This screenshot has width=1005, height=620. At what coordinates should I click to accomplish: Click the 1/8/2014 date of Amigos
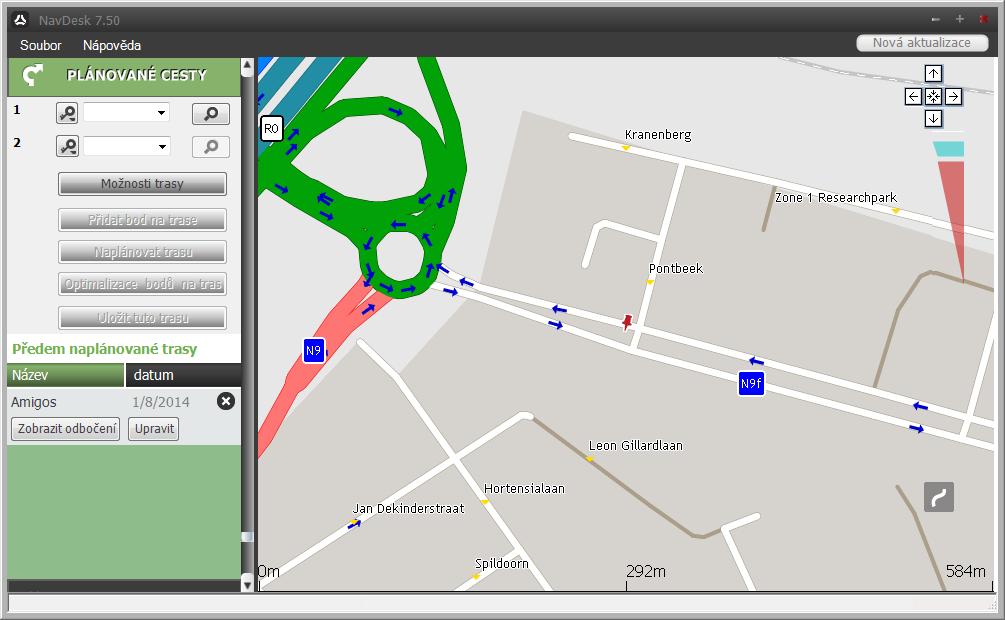(161, 402)
